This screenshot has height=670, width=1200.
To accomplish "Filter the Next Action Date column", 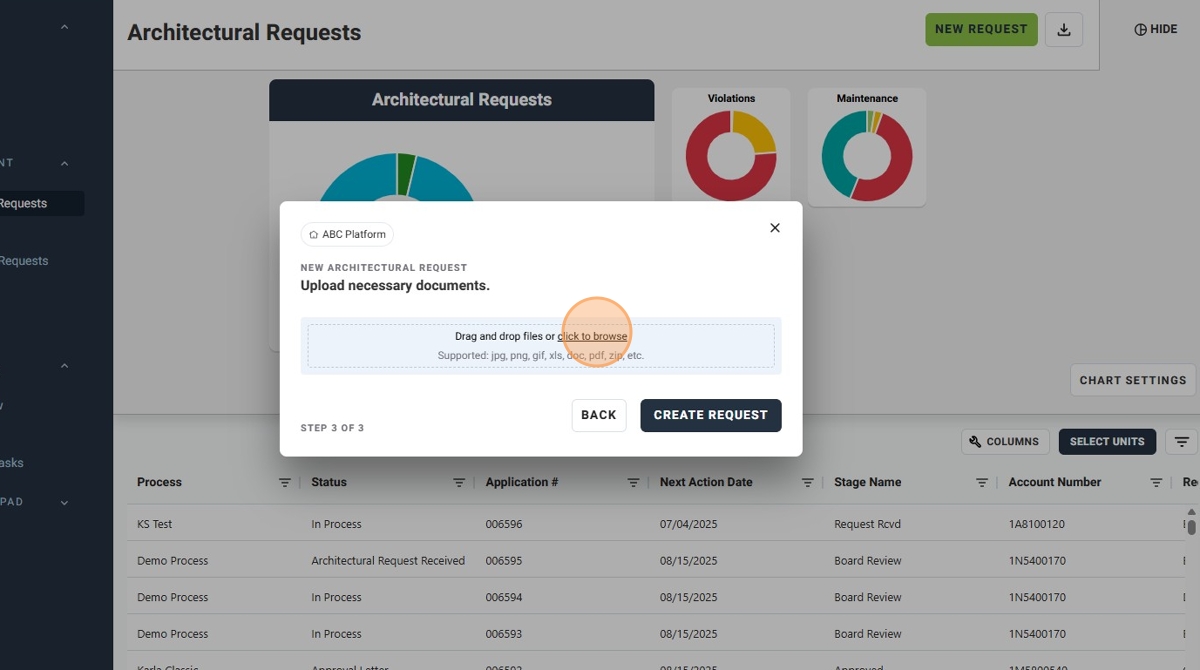I will (x=807, y=483).
